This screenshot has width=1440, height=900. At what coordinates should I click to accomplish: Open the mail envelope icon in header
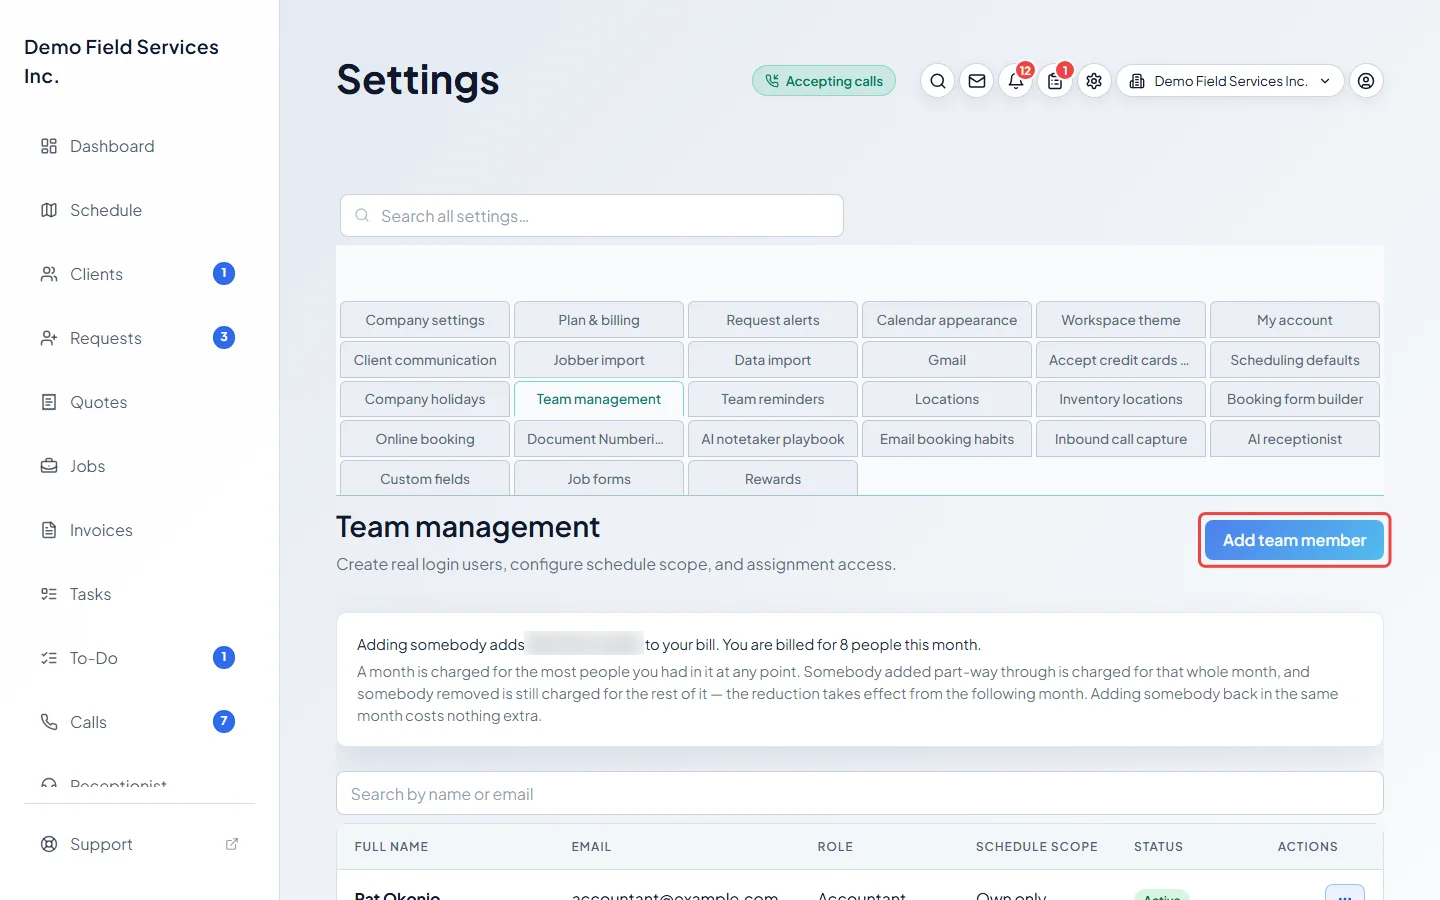(977, 81)
